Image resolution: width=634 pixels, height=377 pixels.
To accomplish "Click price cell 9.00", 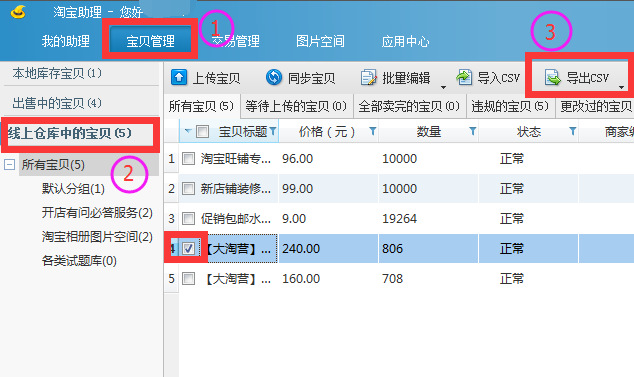I will (x=294, y=218).
